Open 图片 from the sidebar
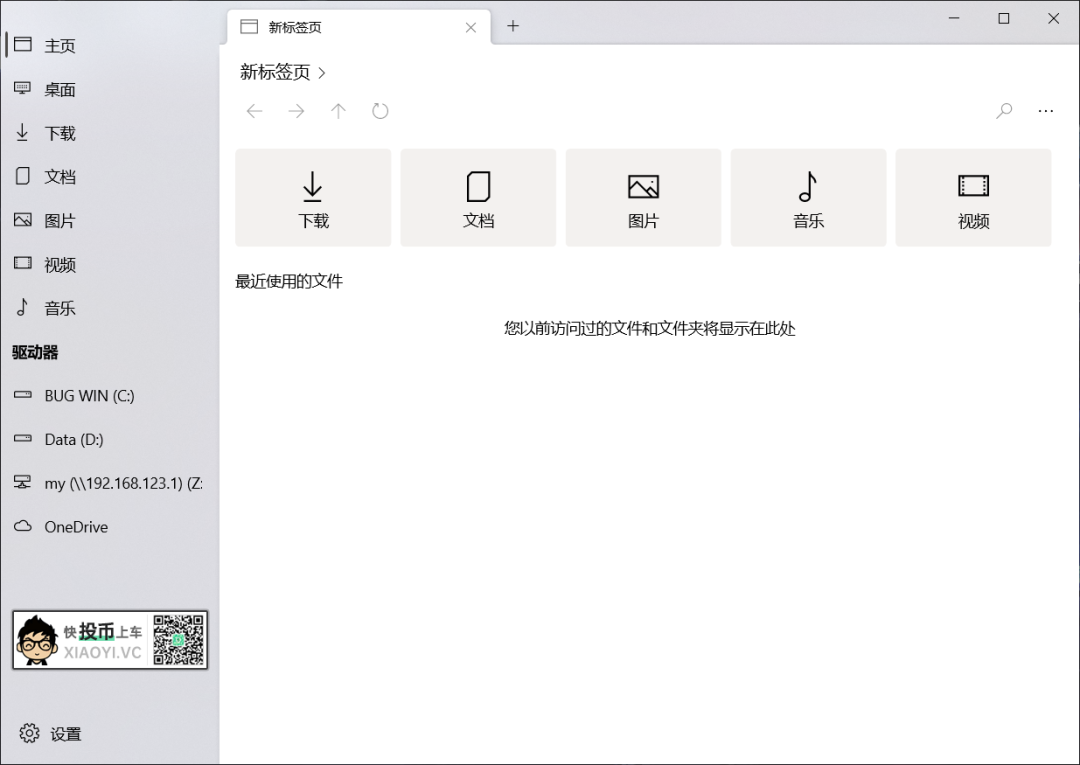The height and width of the screenshot is (765, 1080). click(110, 220)
